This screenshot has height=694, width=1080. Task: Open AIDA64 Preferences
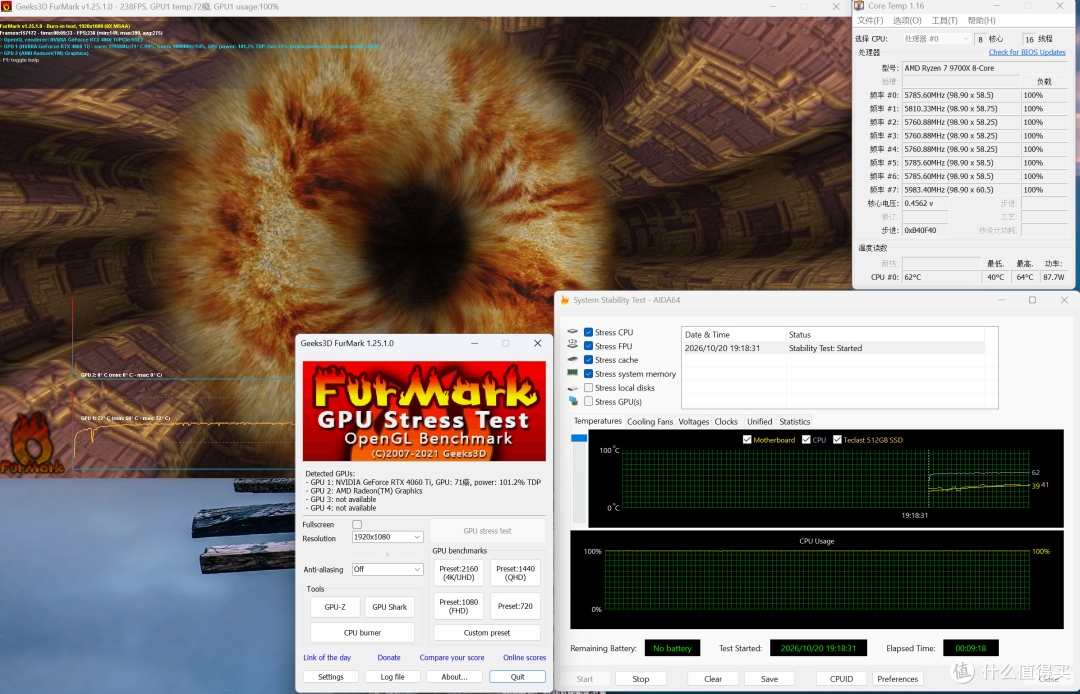coord(897,679)
